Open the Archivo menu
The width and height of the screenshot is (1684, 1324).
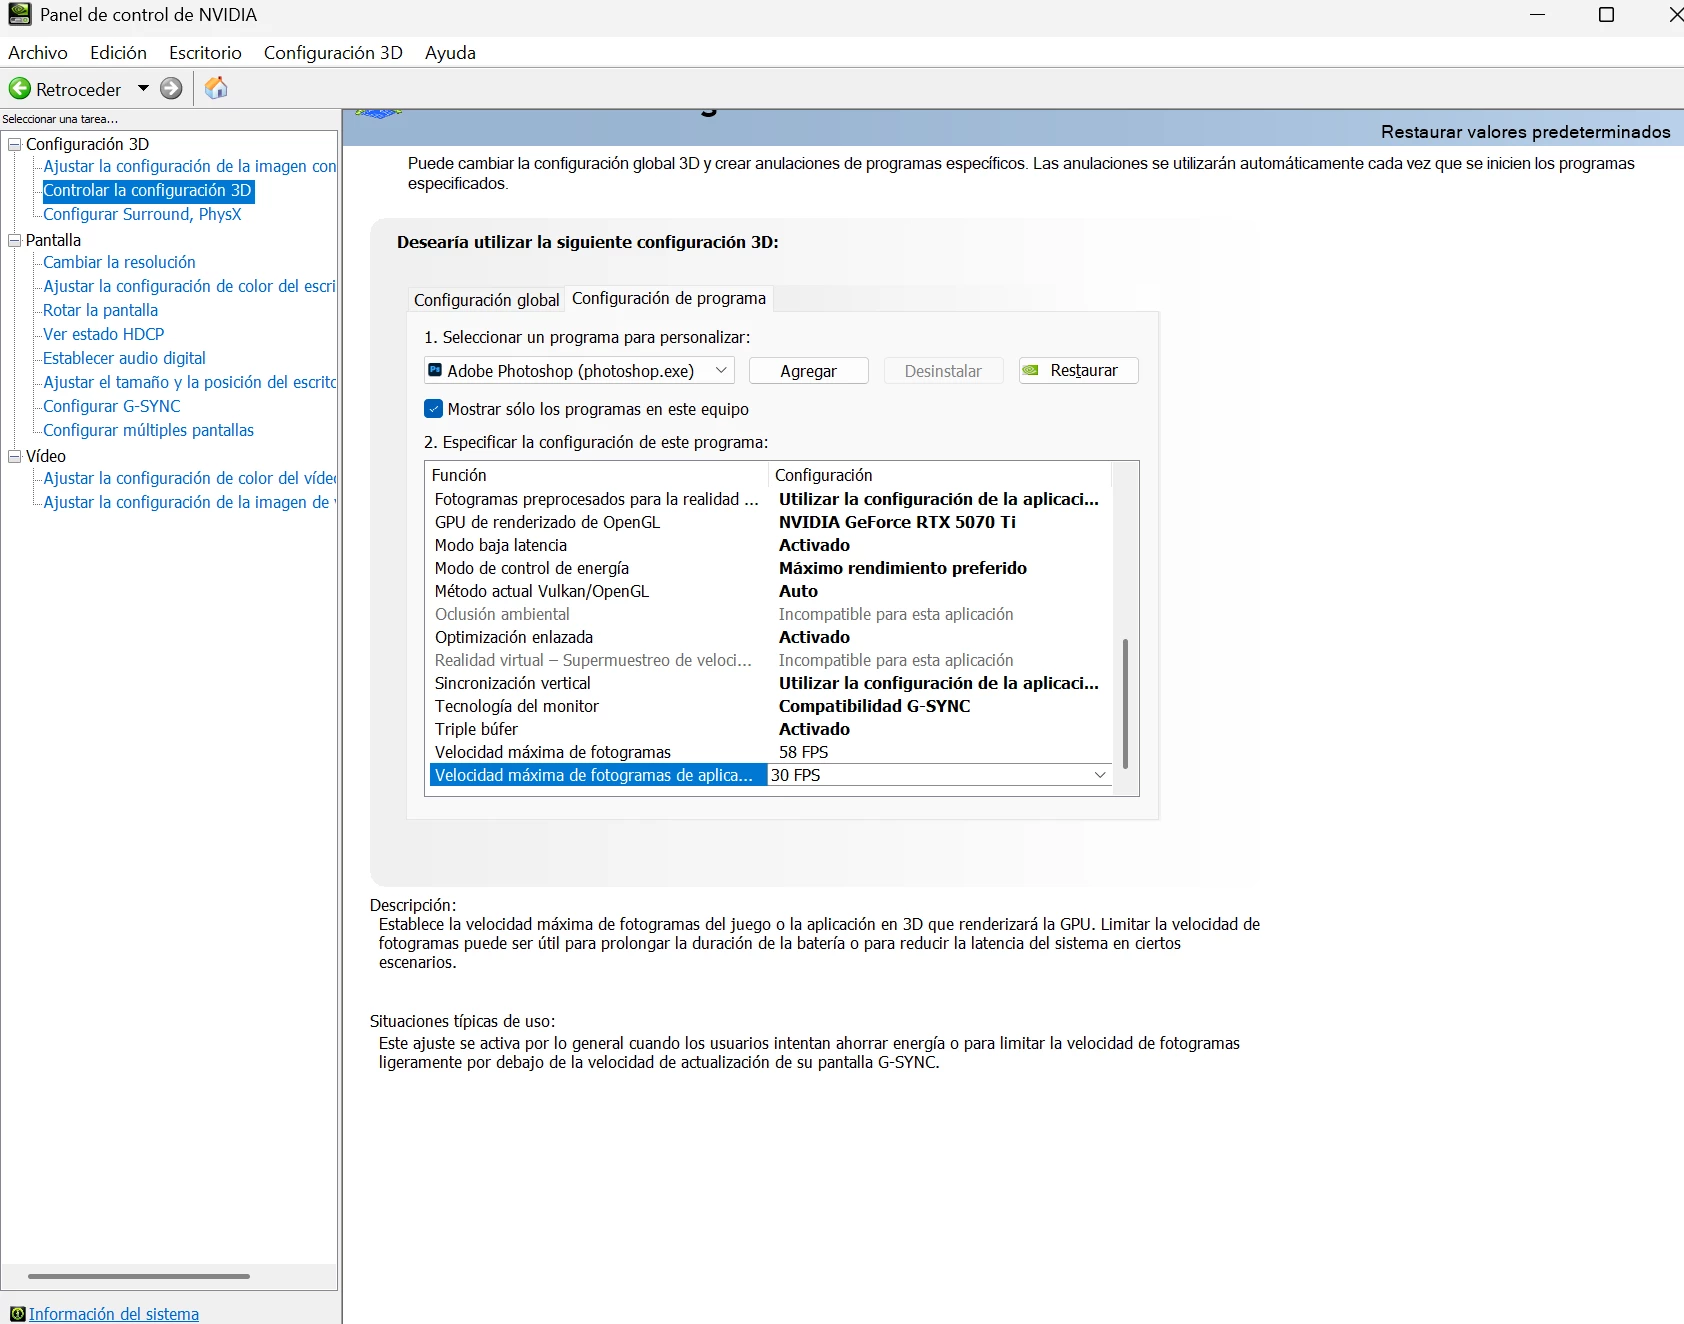click(x=38, y=52)
